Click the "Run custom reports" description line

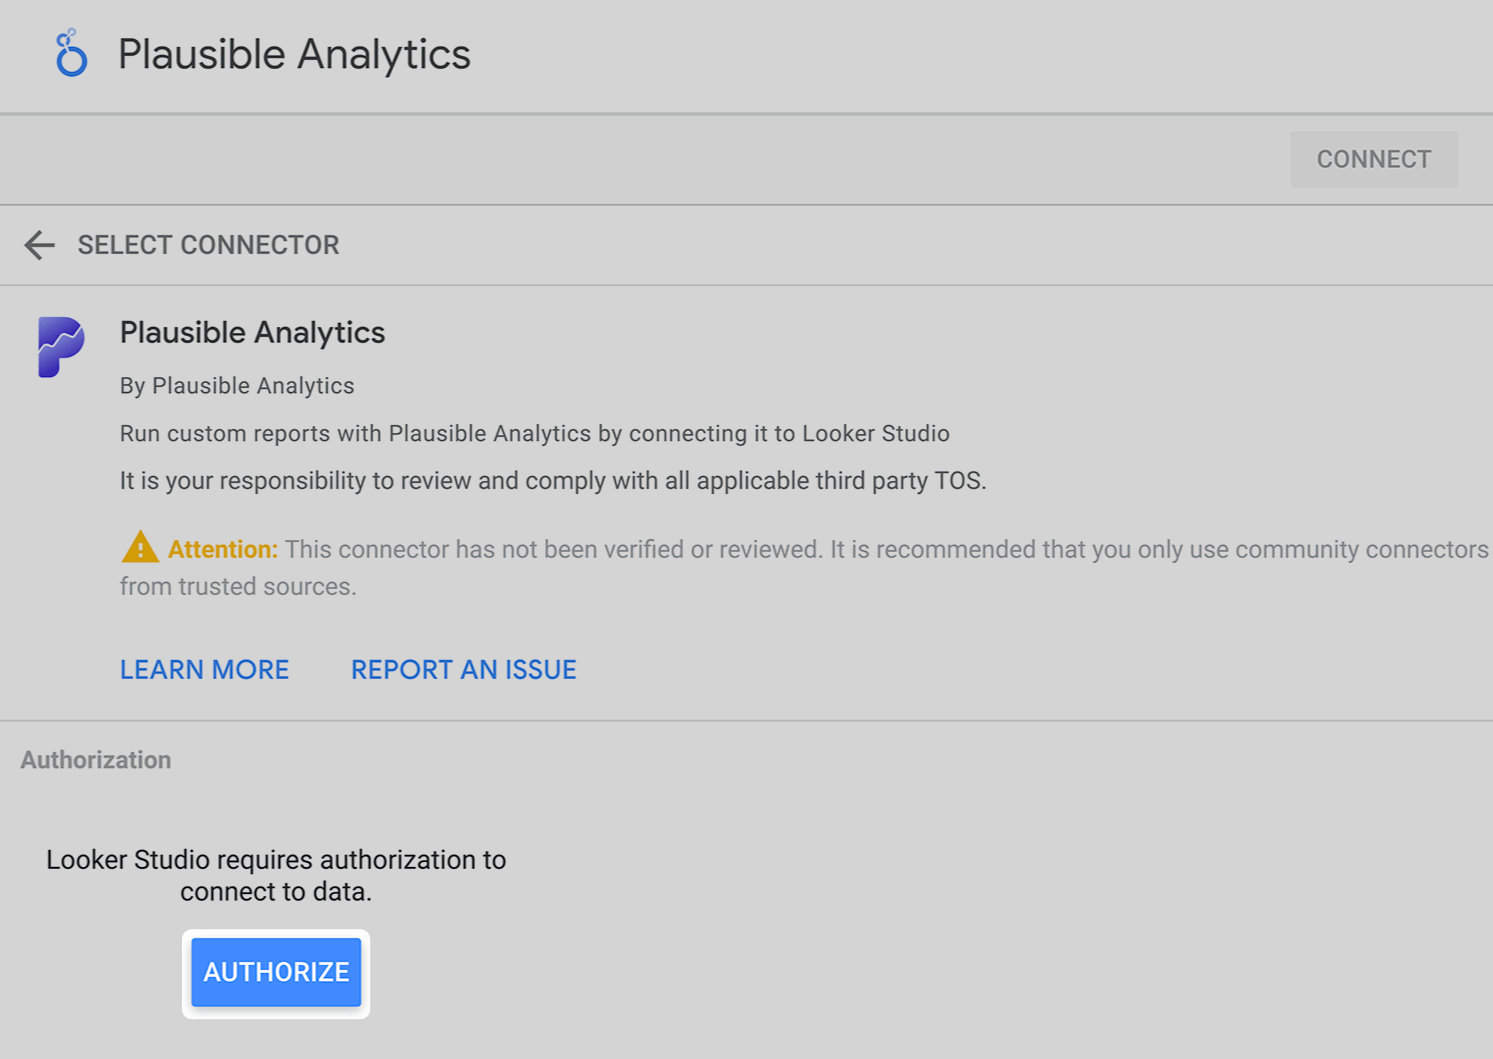tap(535, 434)
